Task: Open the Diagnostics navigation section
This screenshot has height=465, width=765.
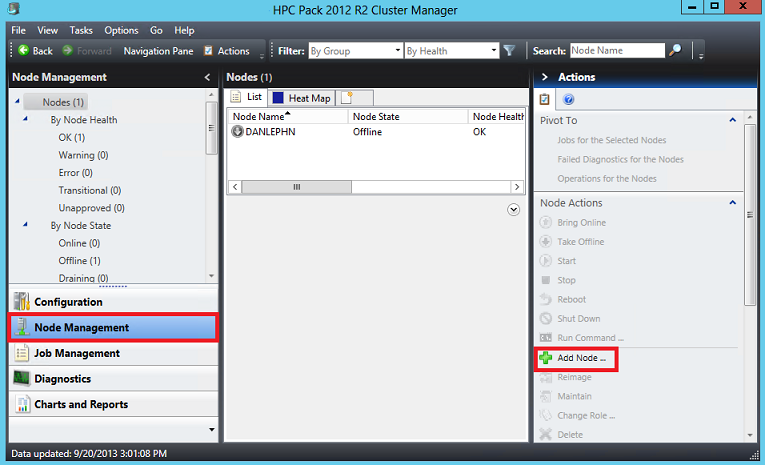Action: [x=113, y=379]
